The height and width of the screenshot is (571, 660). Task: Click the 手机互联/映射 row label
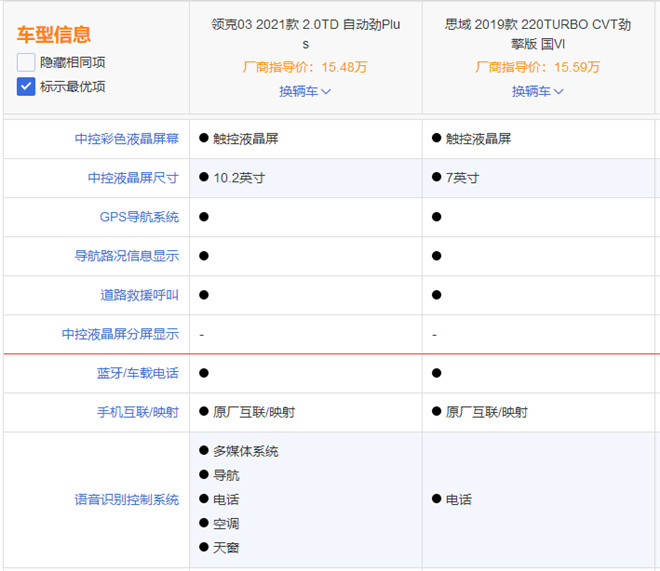(138, 412)
